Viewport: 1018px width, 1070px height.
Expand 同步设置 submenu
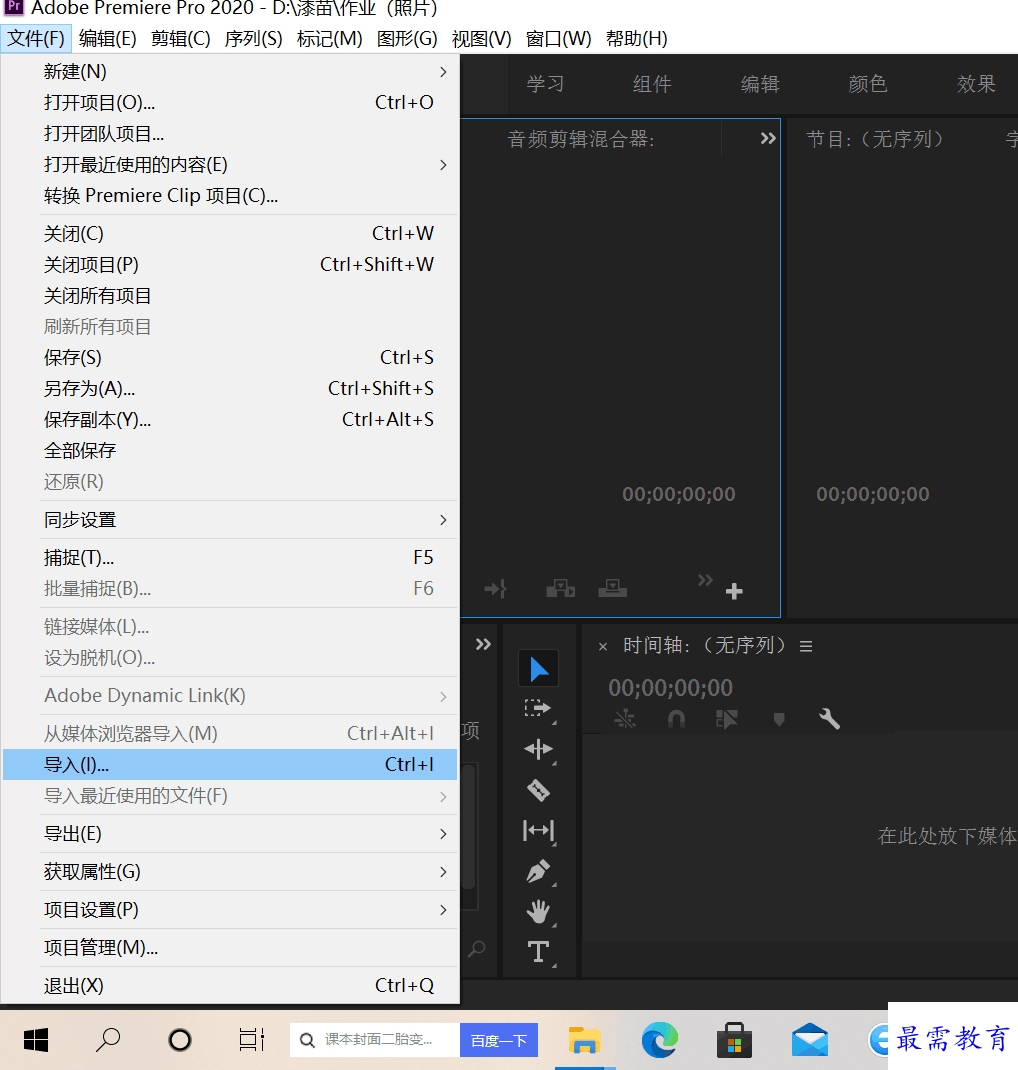pyautogui.click(x=230, y=520)
